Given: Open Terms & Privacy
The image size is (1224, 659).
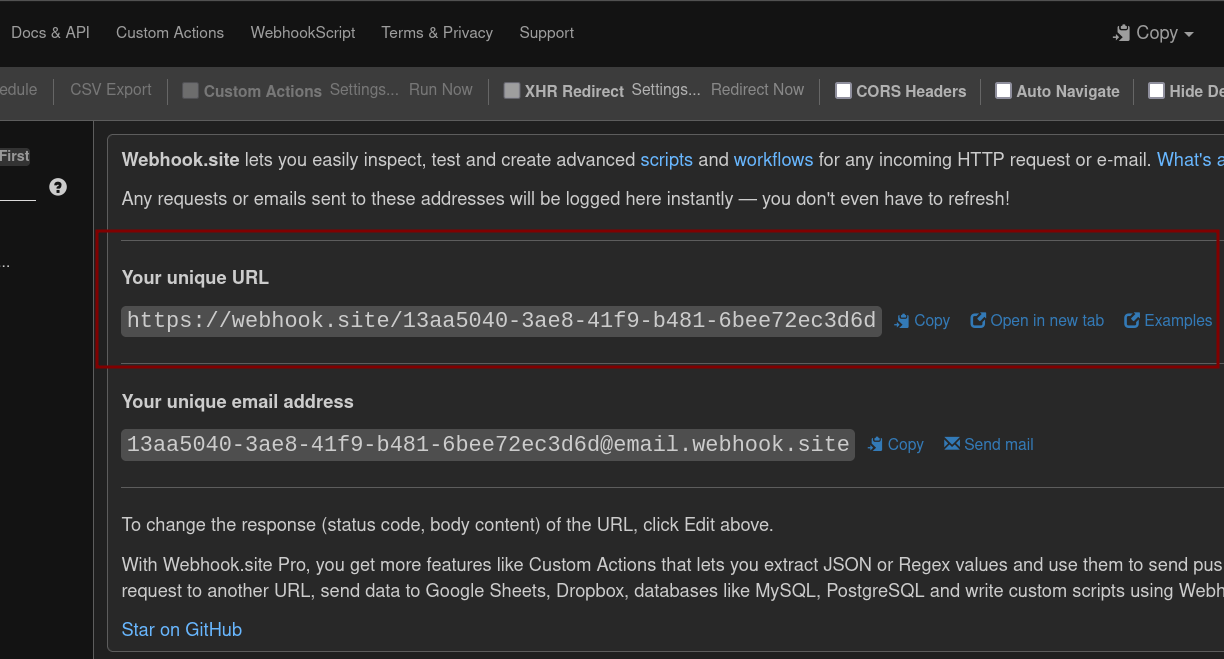Looking at the screenshot, I should (437, 33).
